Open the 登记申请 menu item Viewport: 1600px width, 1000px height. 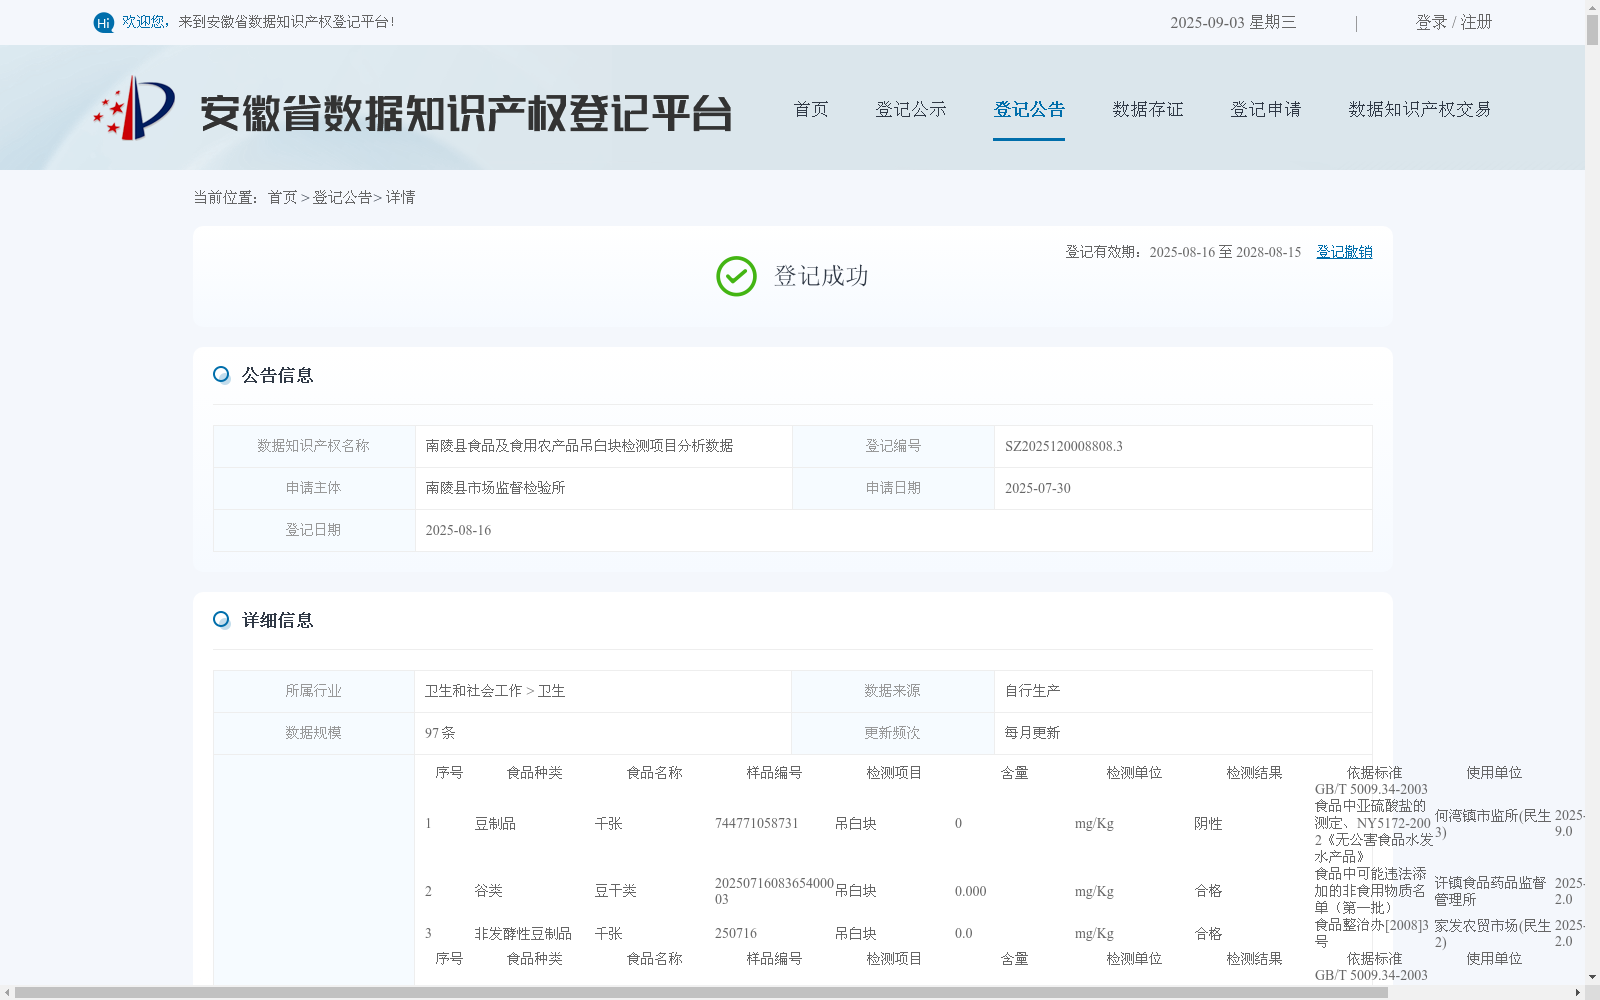(x=1266, y=109)
